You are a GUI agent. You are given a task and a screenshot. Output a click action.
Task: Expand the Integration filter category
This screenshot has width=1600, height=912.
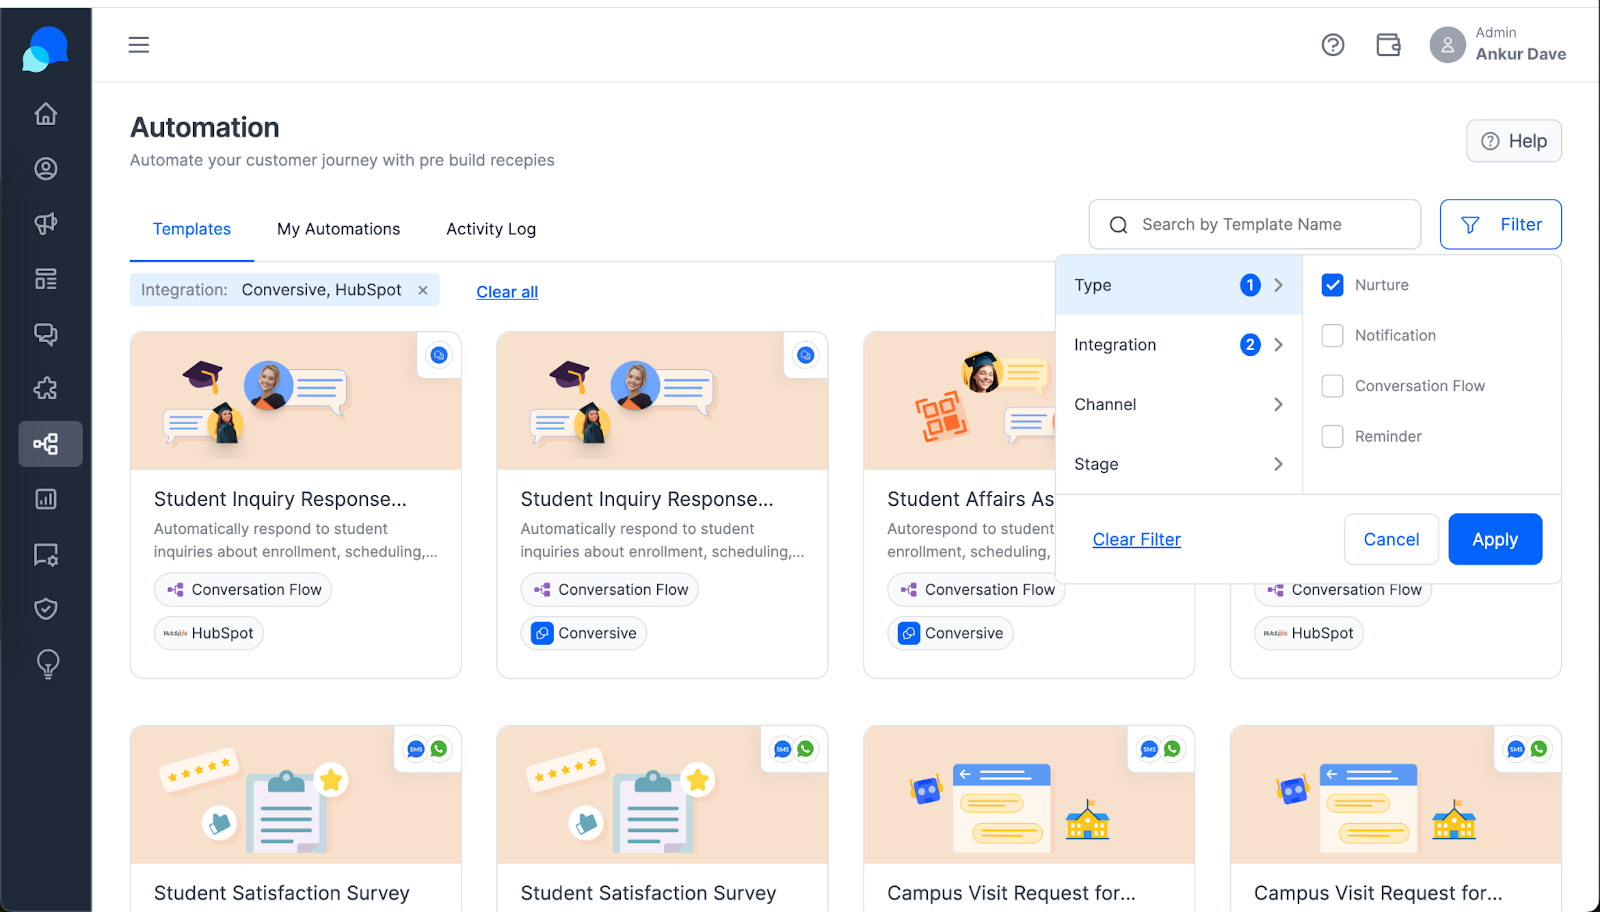(1179, 345)
